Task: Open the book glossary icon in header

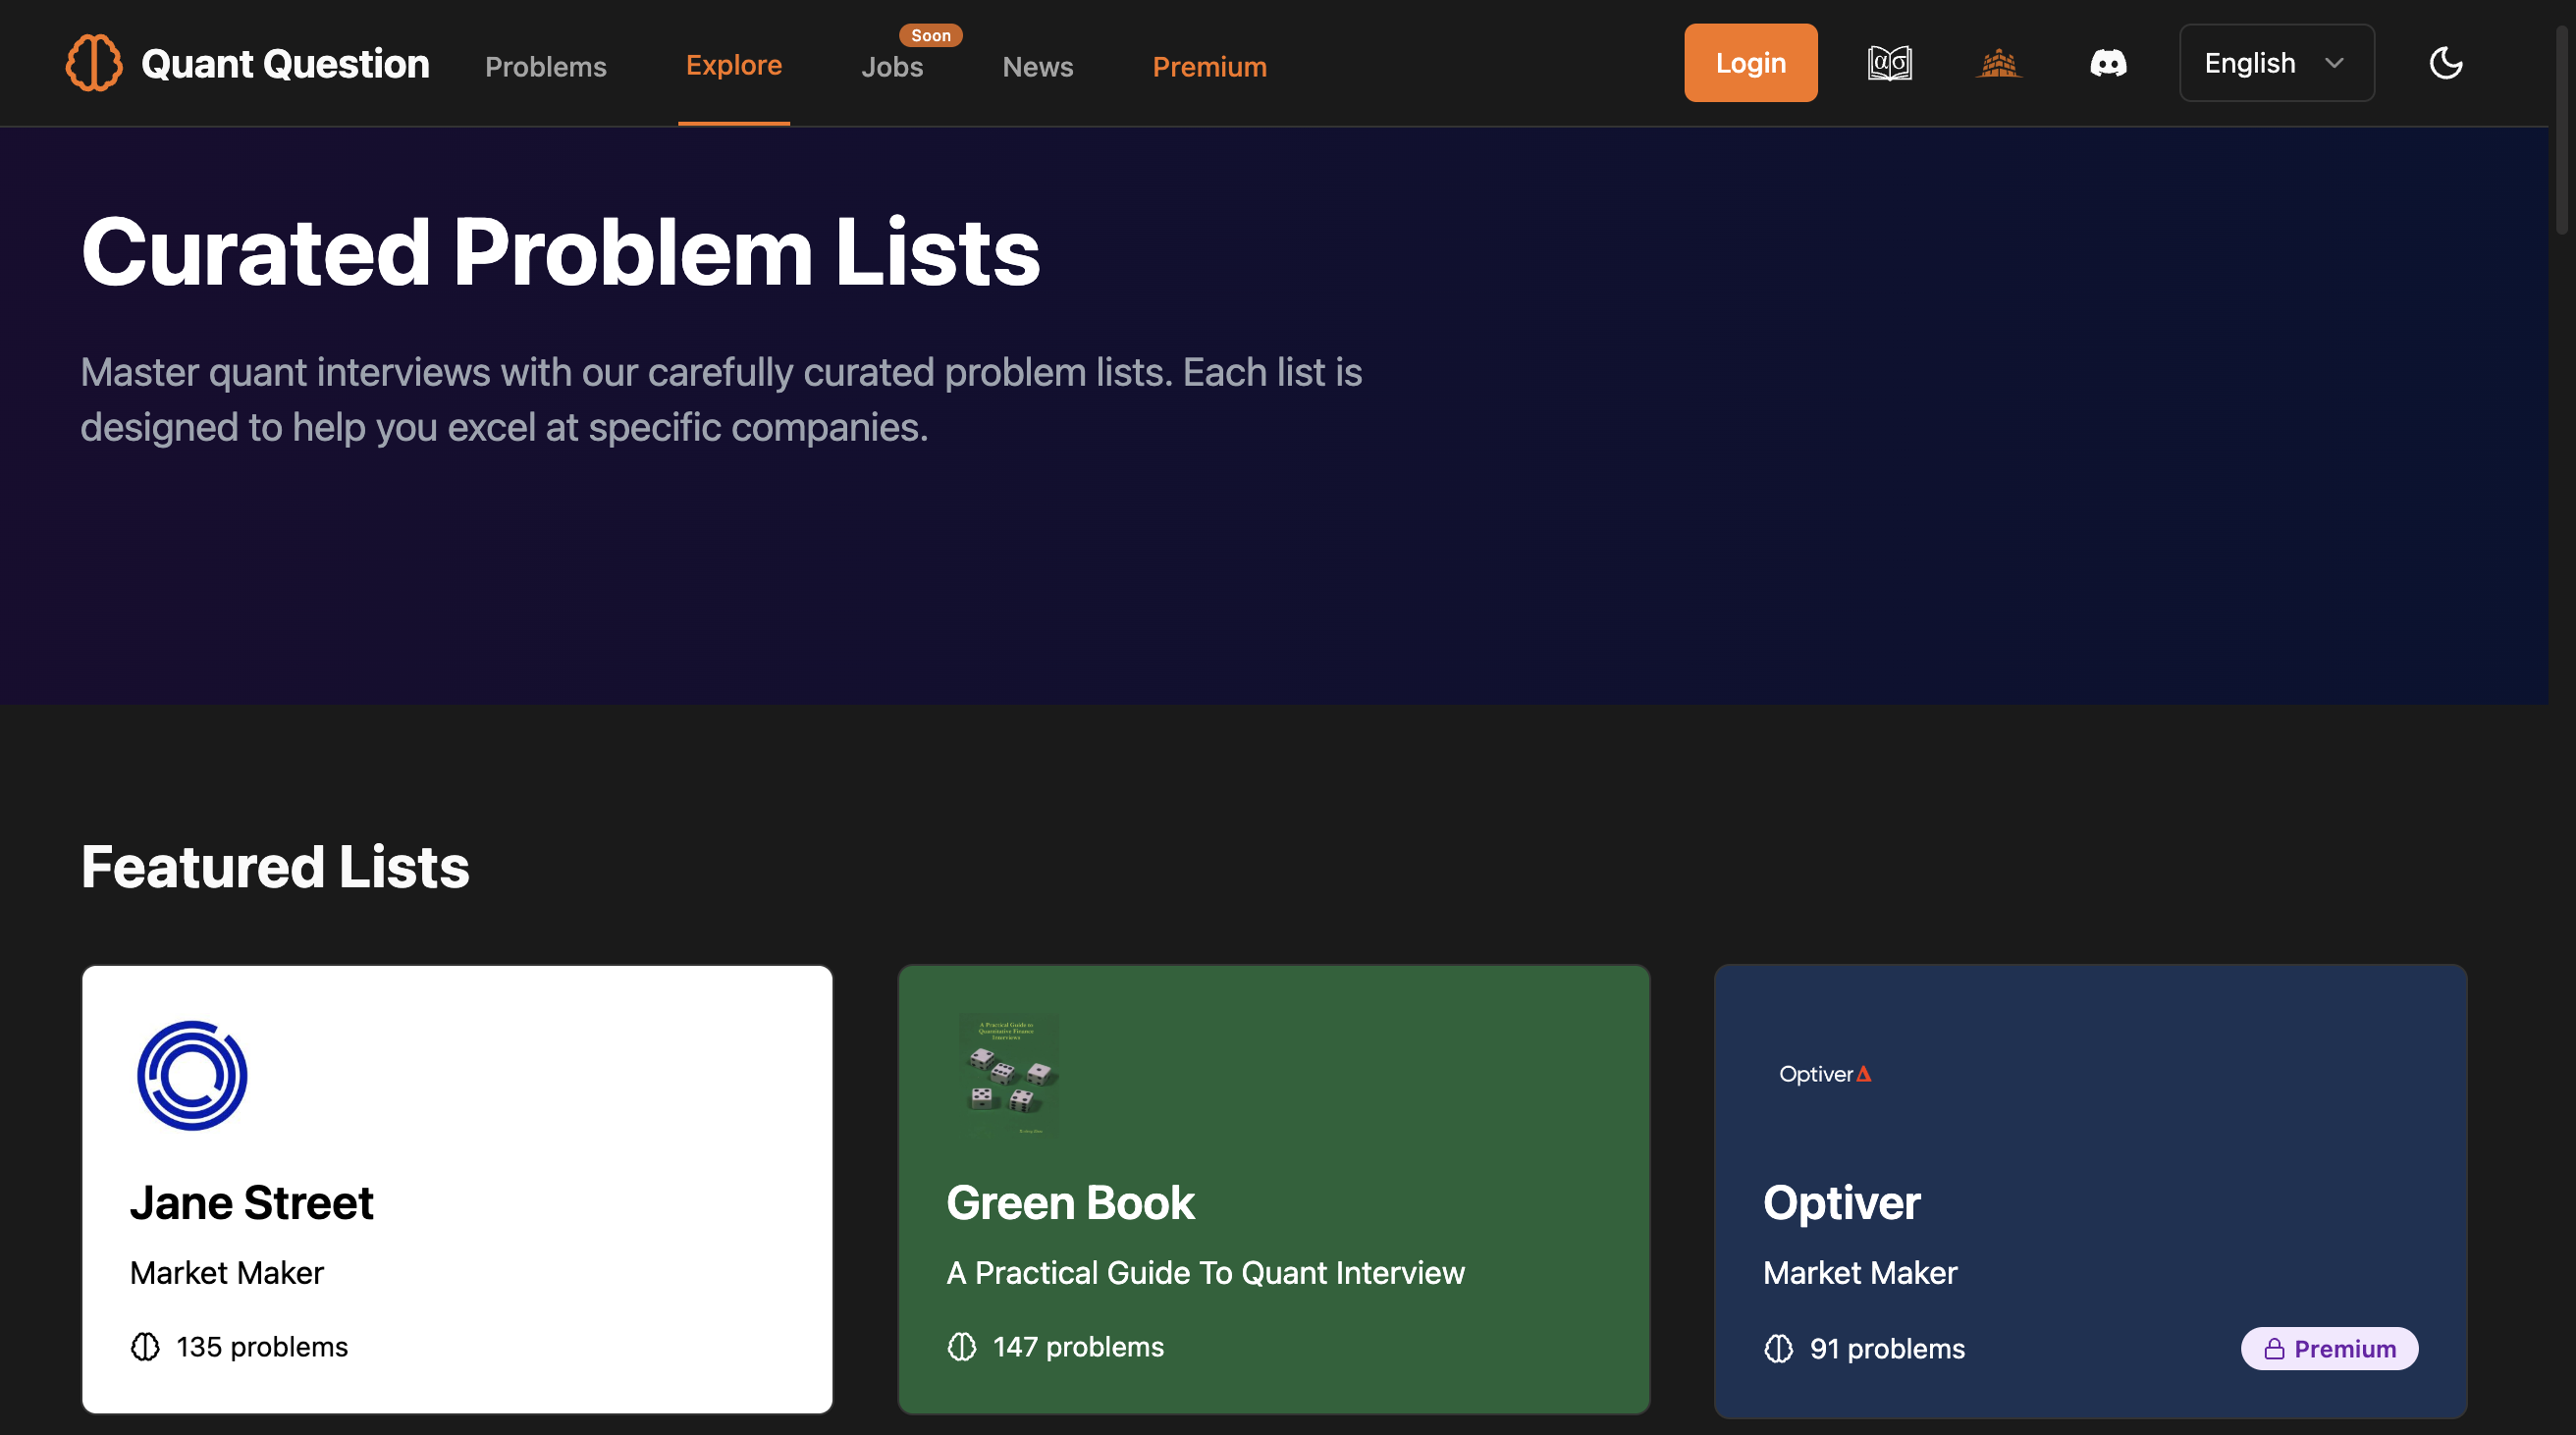Action: 1889,63
